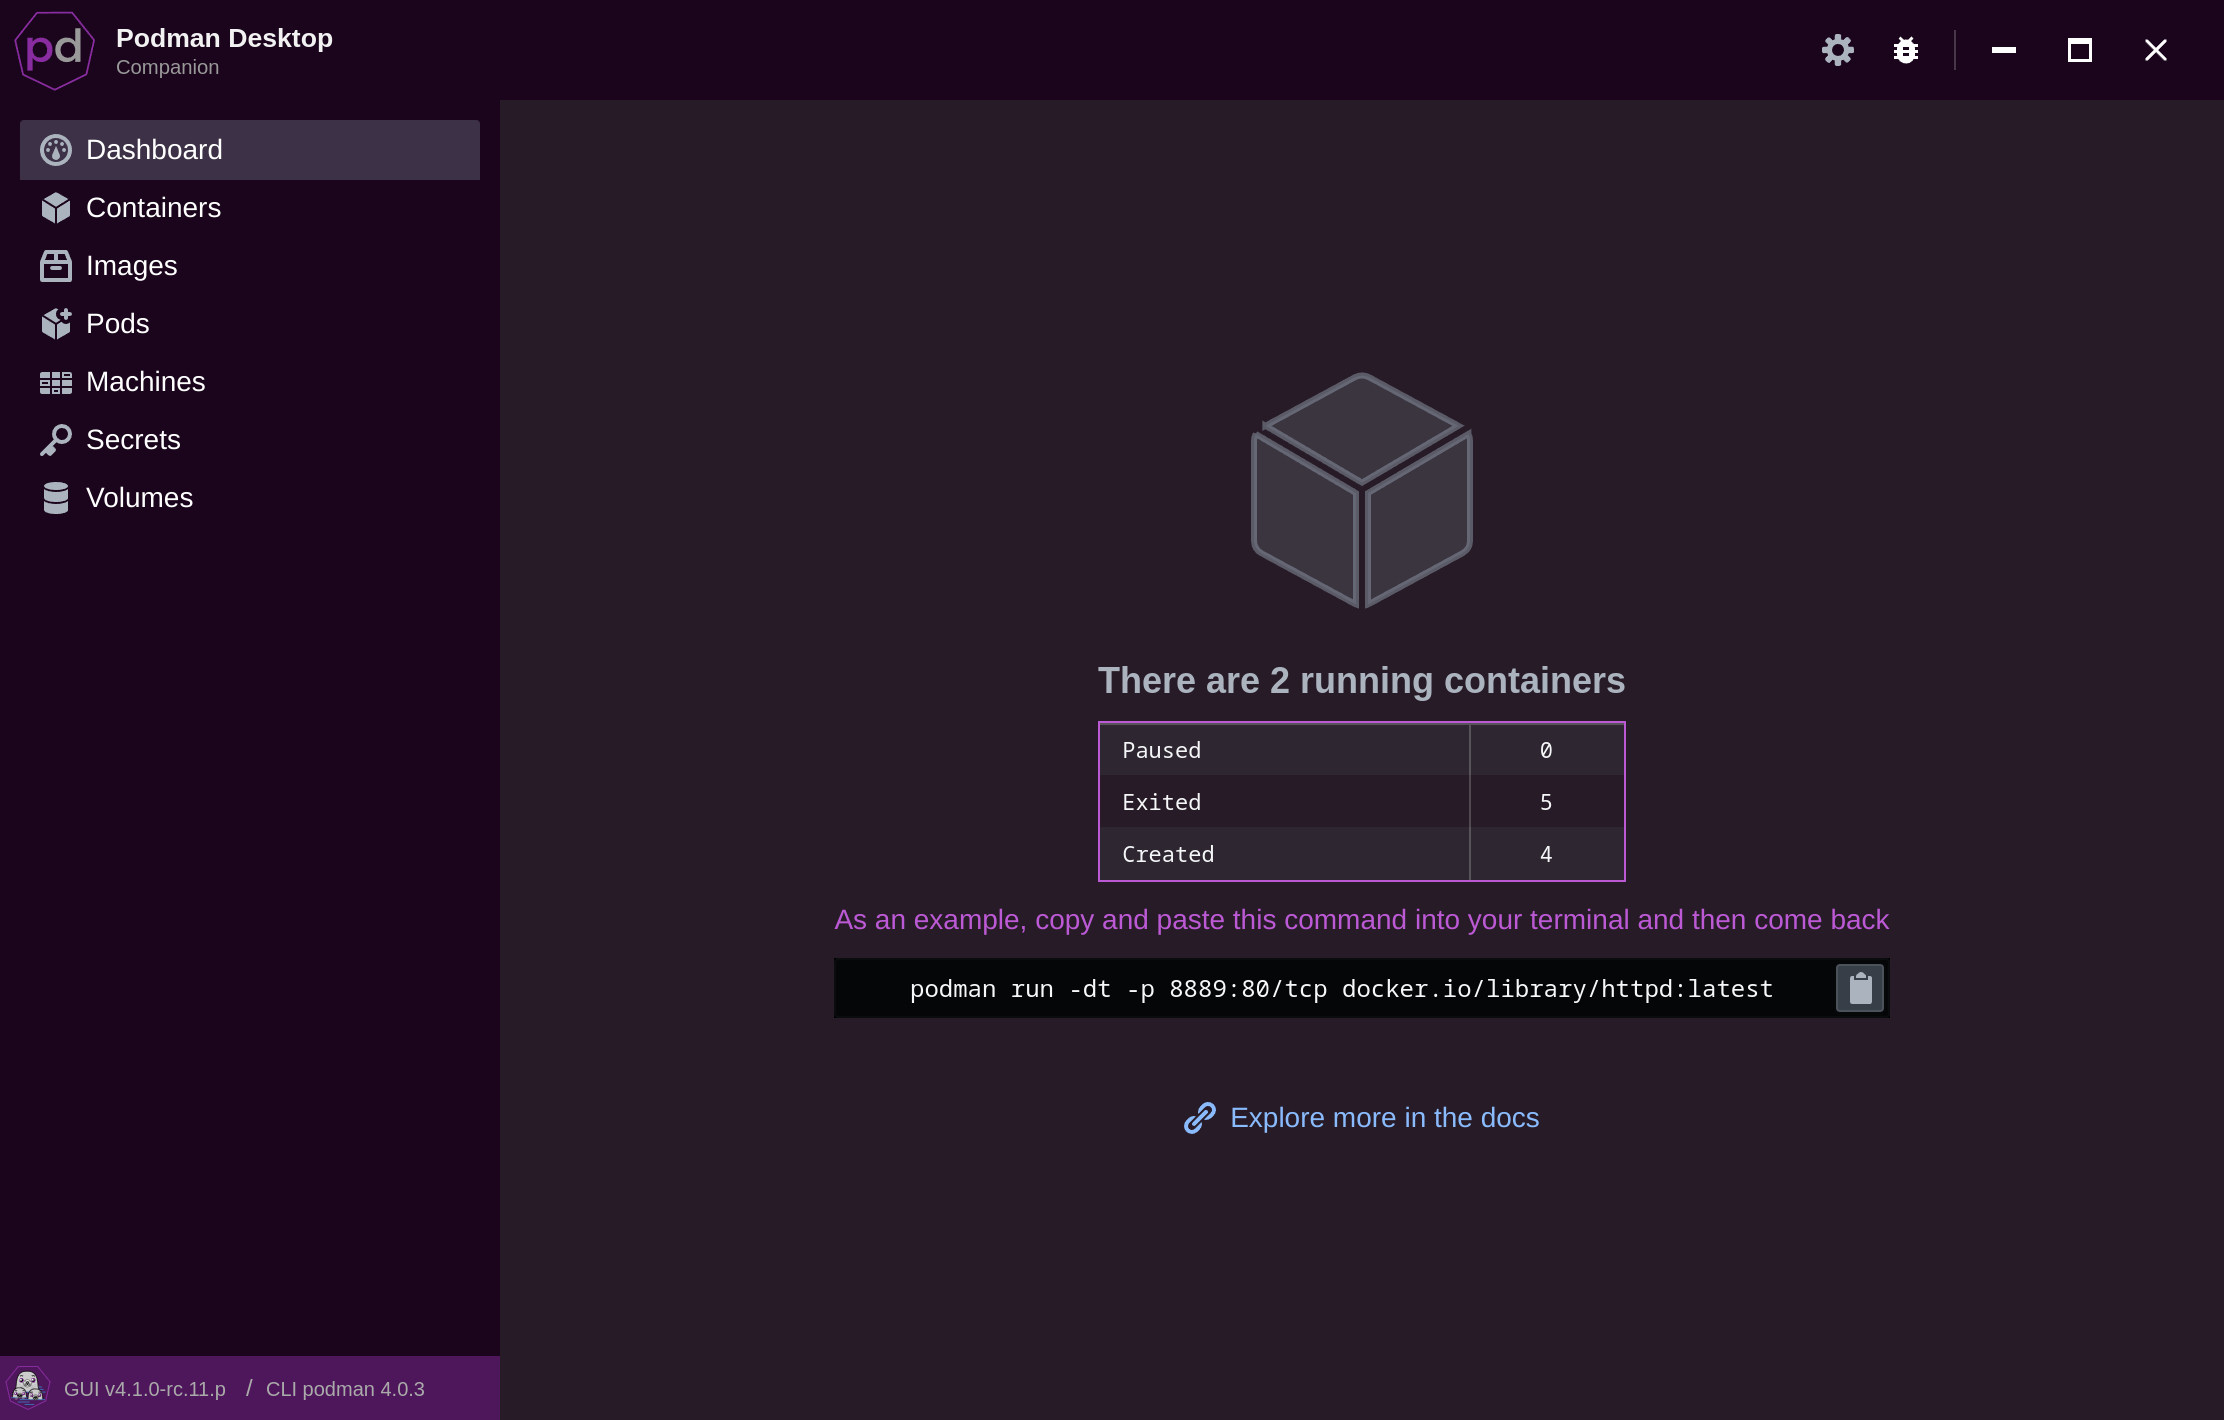Click the Images sidebar icon
This screenshot has width=2224, height=1420.
57,266
